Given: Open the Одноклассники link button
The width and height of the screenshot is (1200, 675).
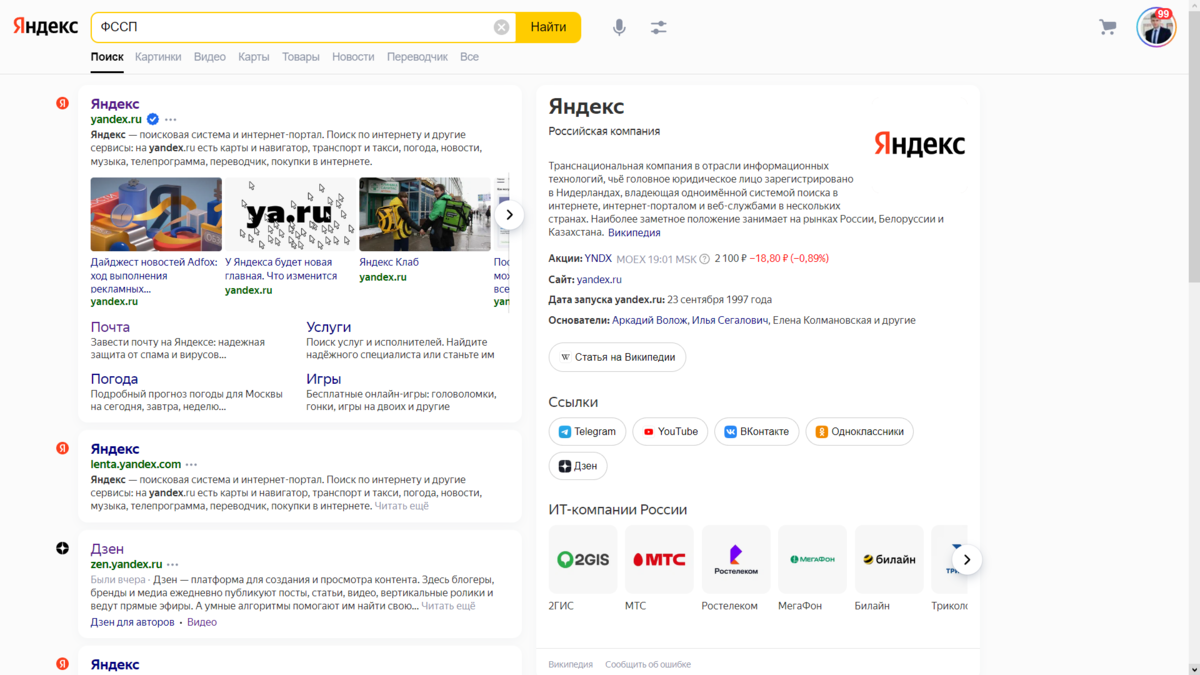Looking at the screenshot, I should [x=859, y=432].
